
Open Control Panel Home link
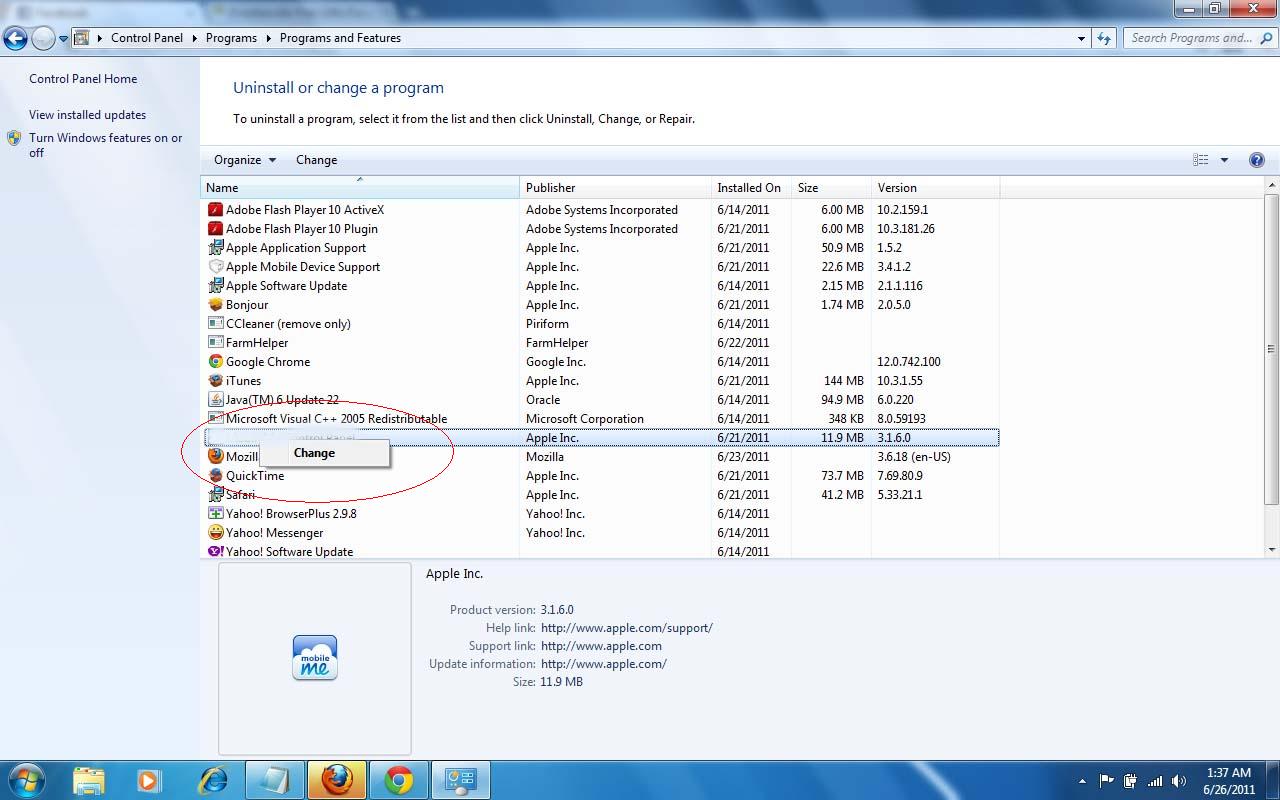83,79
